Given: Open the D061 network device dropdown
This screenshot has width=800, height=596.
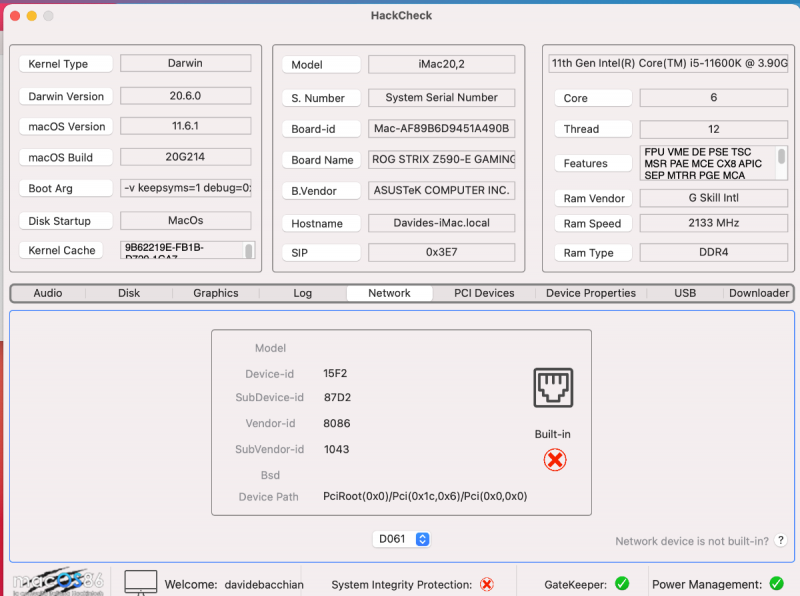Looking at the screenshot, I should point(402,539).
